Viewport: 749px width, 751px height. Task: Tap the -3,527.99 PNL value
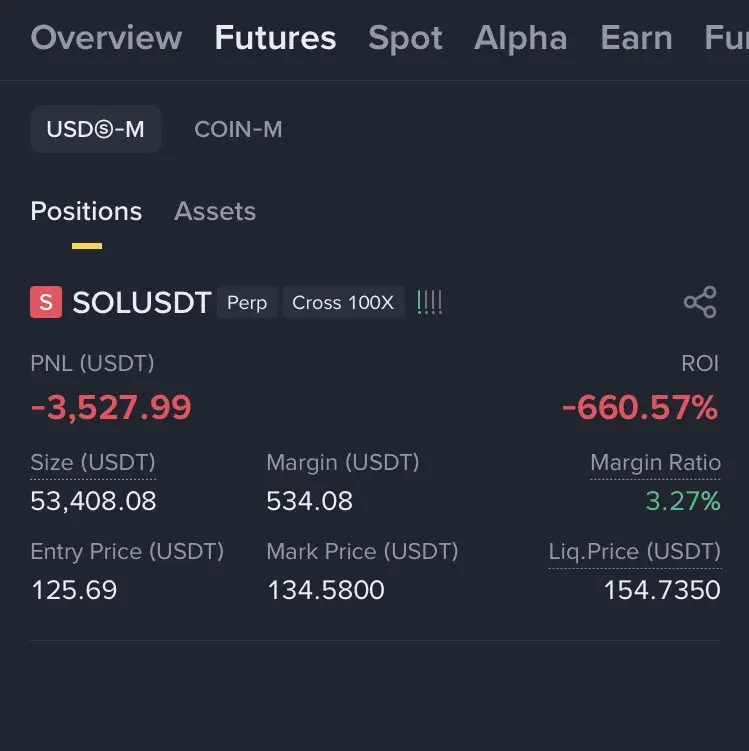(111, 407)
